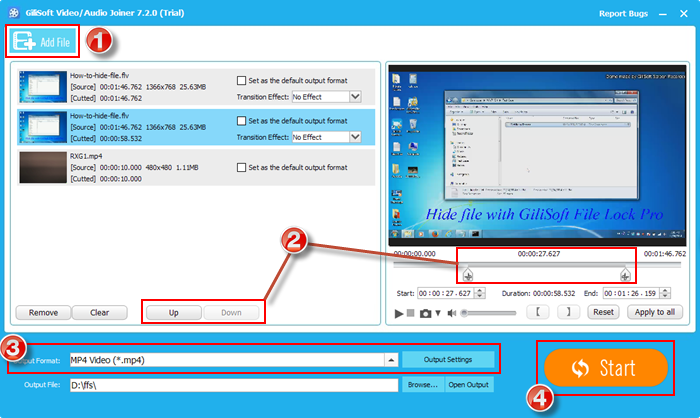The image size is (700, 418).
Task: Check default output format for second file
Action: [241, 122]
